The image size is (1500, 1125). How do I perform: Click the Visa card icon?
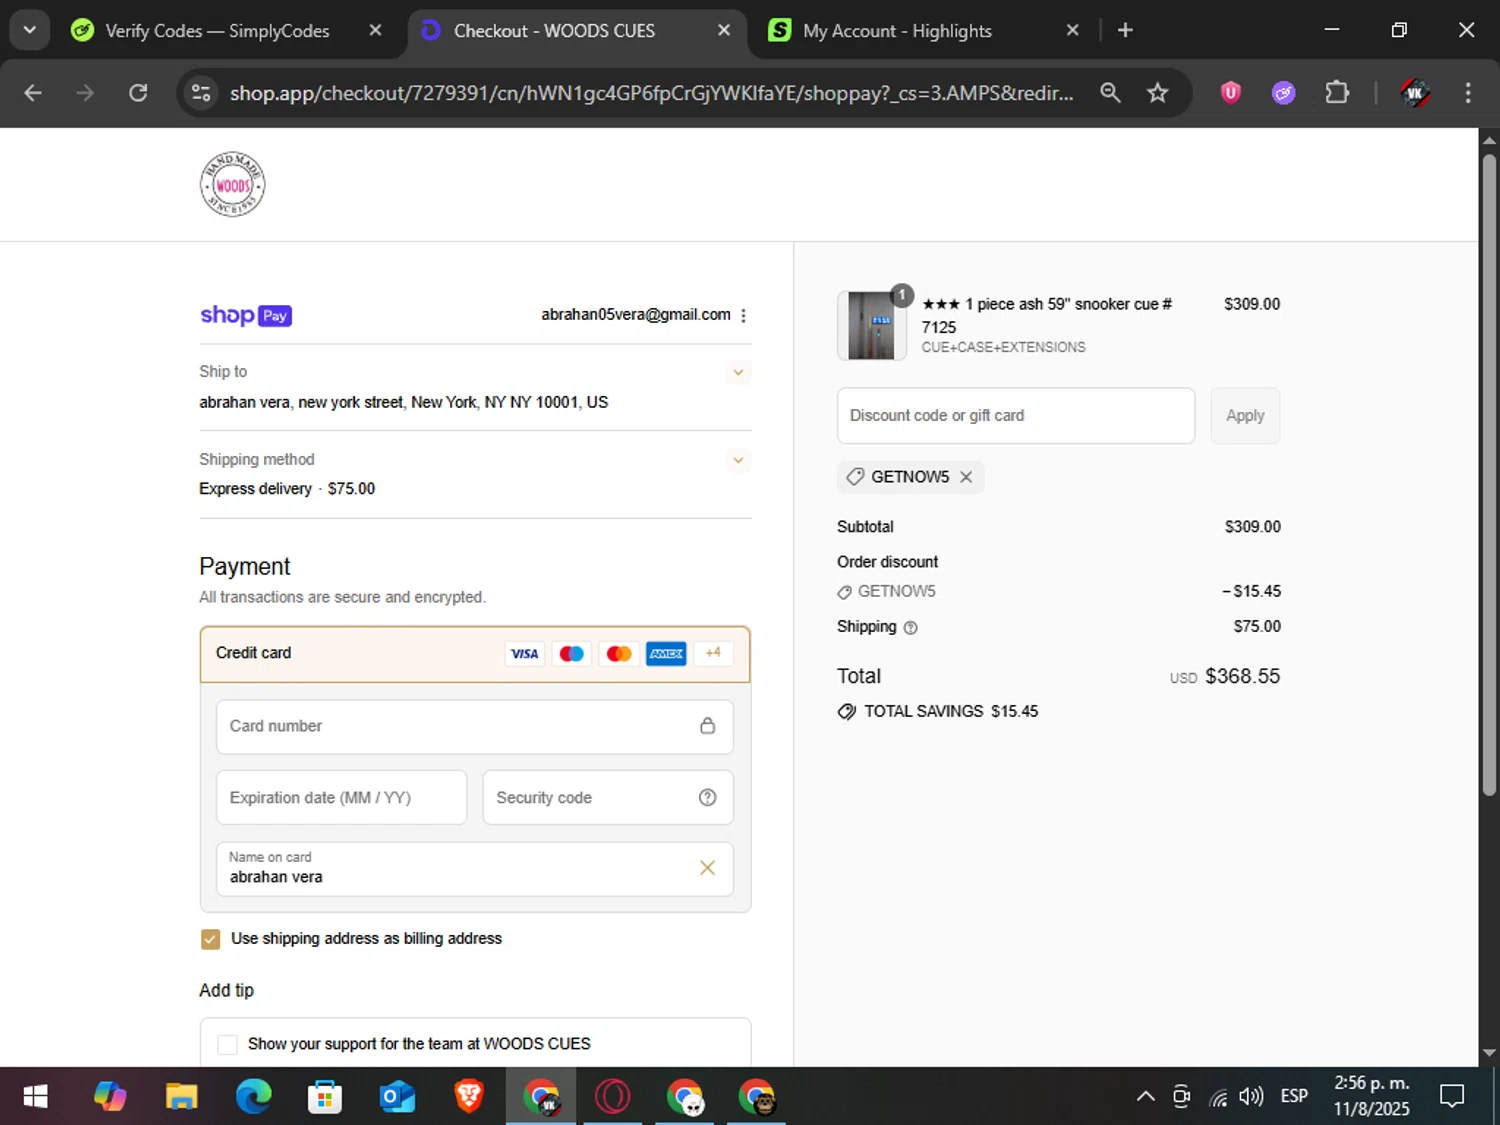(524, 654)
